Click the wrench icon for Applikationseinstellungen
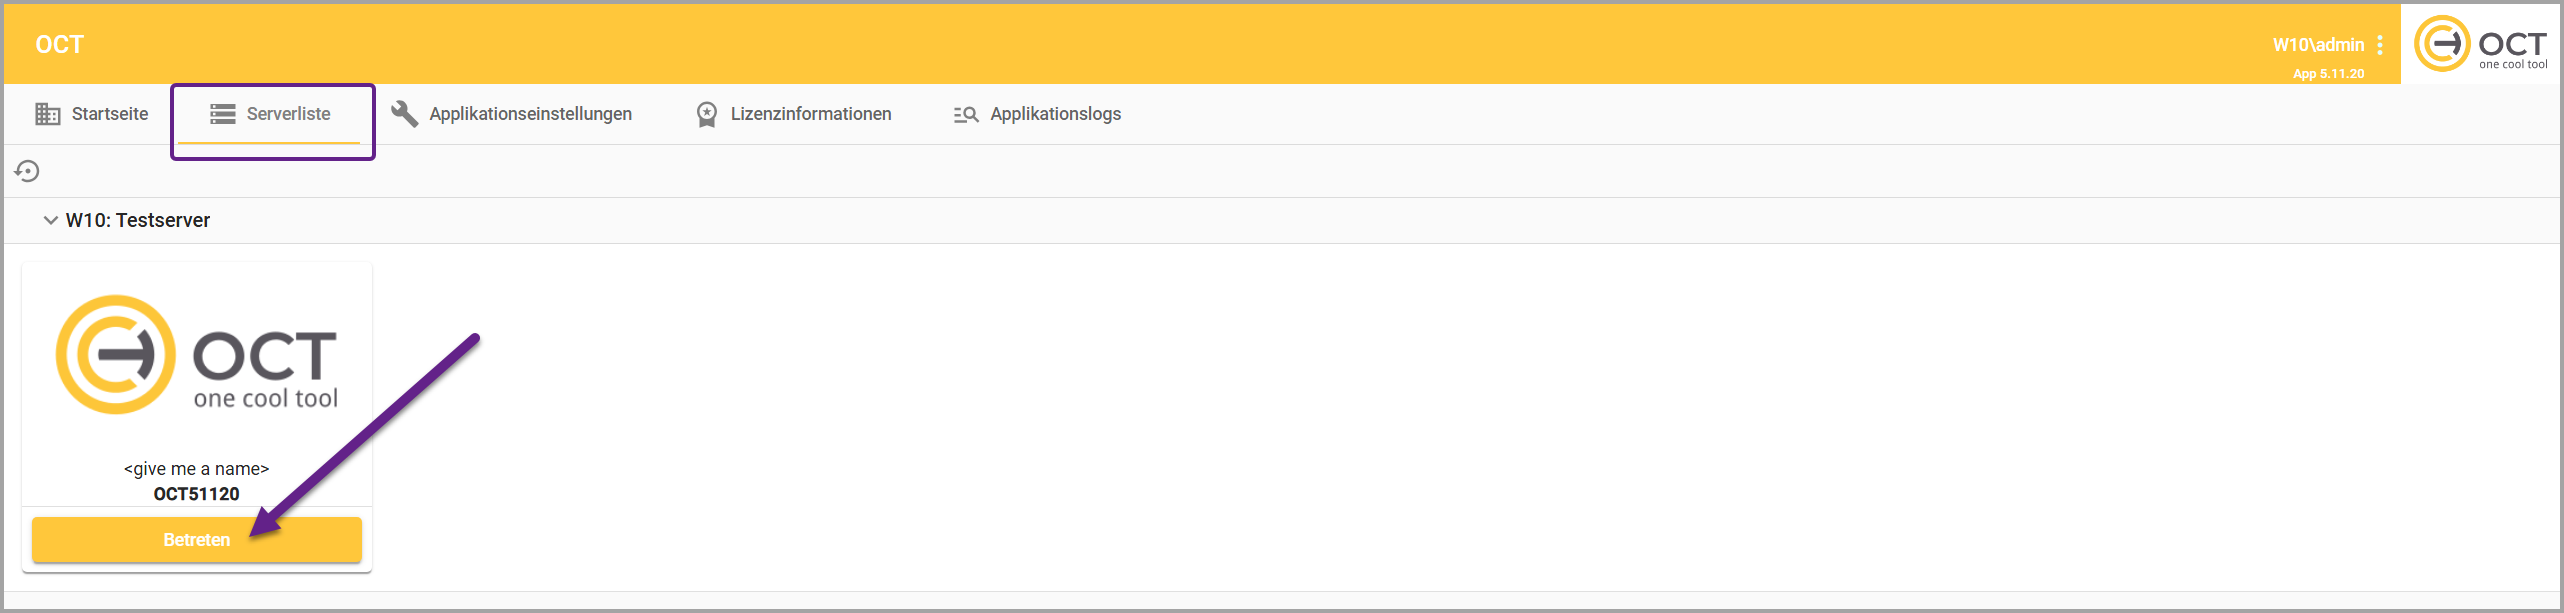2564x613 pixels. pos(404,114)
